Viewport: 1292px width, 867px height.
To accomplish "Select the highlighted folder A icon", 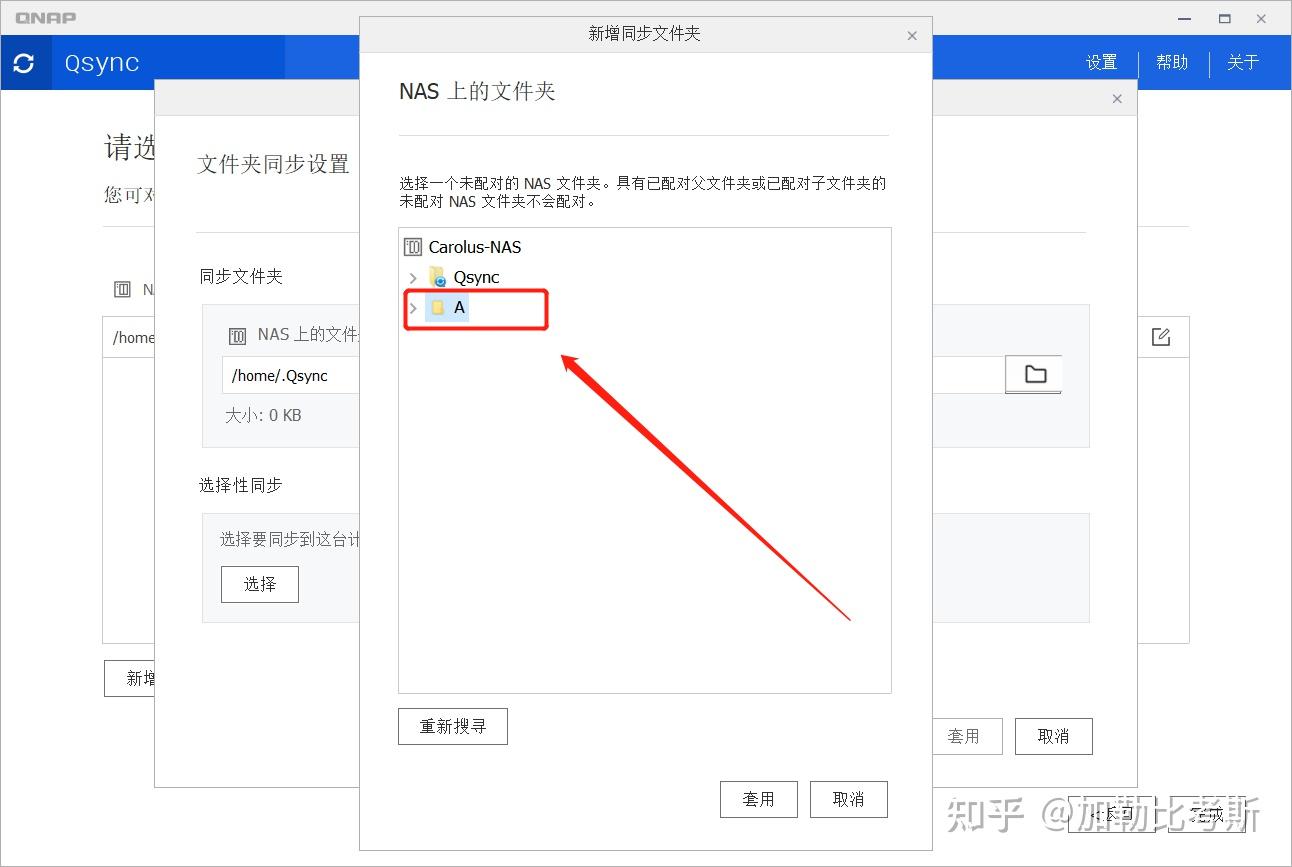I will point(440,308).
